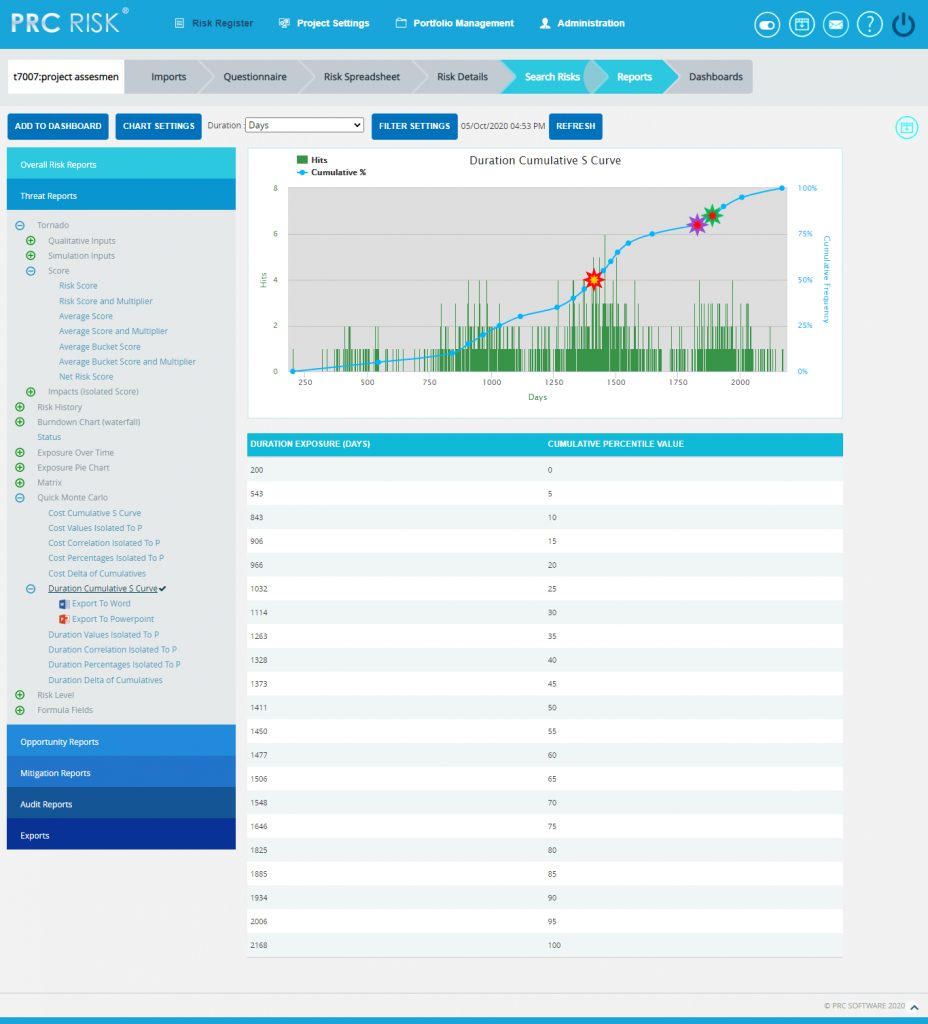Open the Exports section
This screenshot has width=928, height=1024.
121,835
